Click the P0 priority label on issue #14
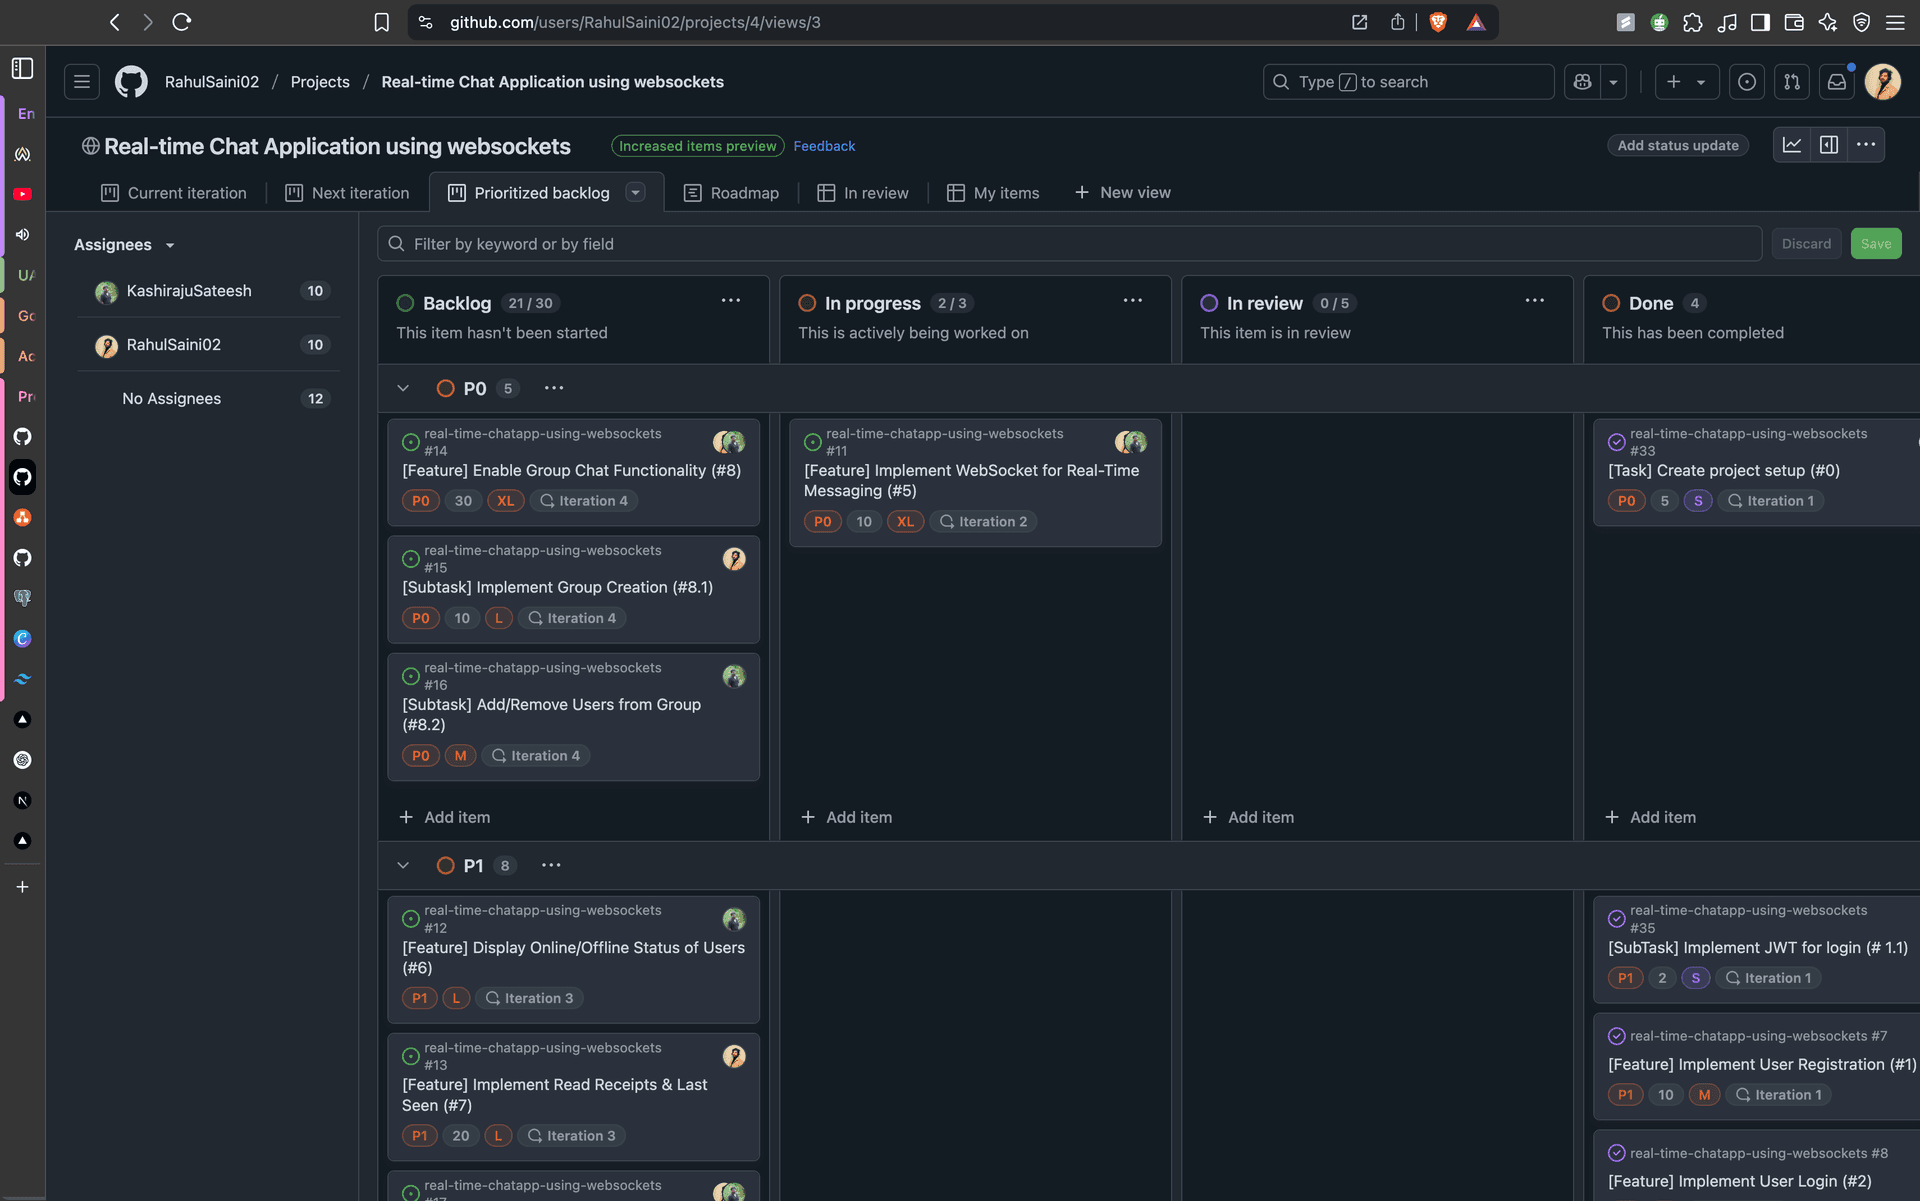Viewport: 1920px width, 1201px height. point(421,501)
